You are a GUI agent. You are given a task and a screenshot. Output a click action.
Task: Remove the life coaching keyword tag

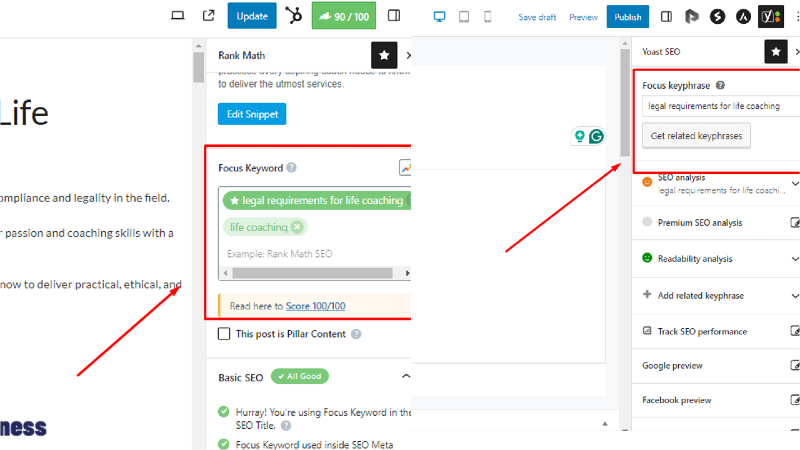click(x=297, y=227)
